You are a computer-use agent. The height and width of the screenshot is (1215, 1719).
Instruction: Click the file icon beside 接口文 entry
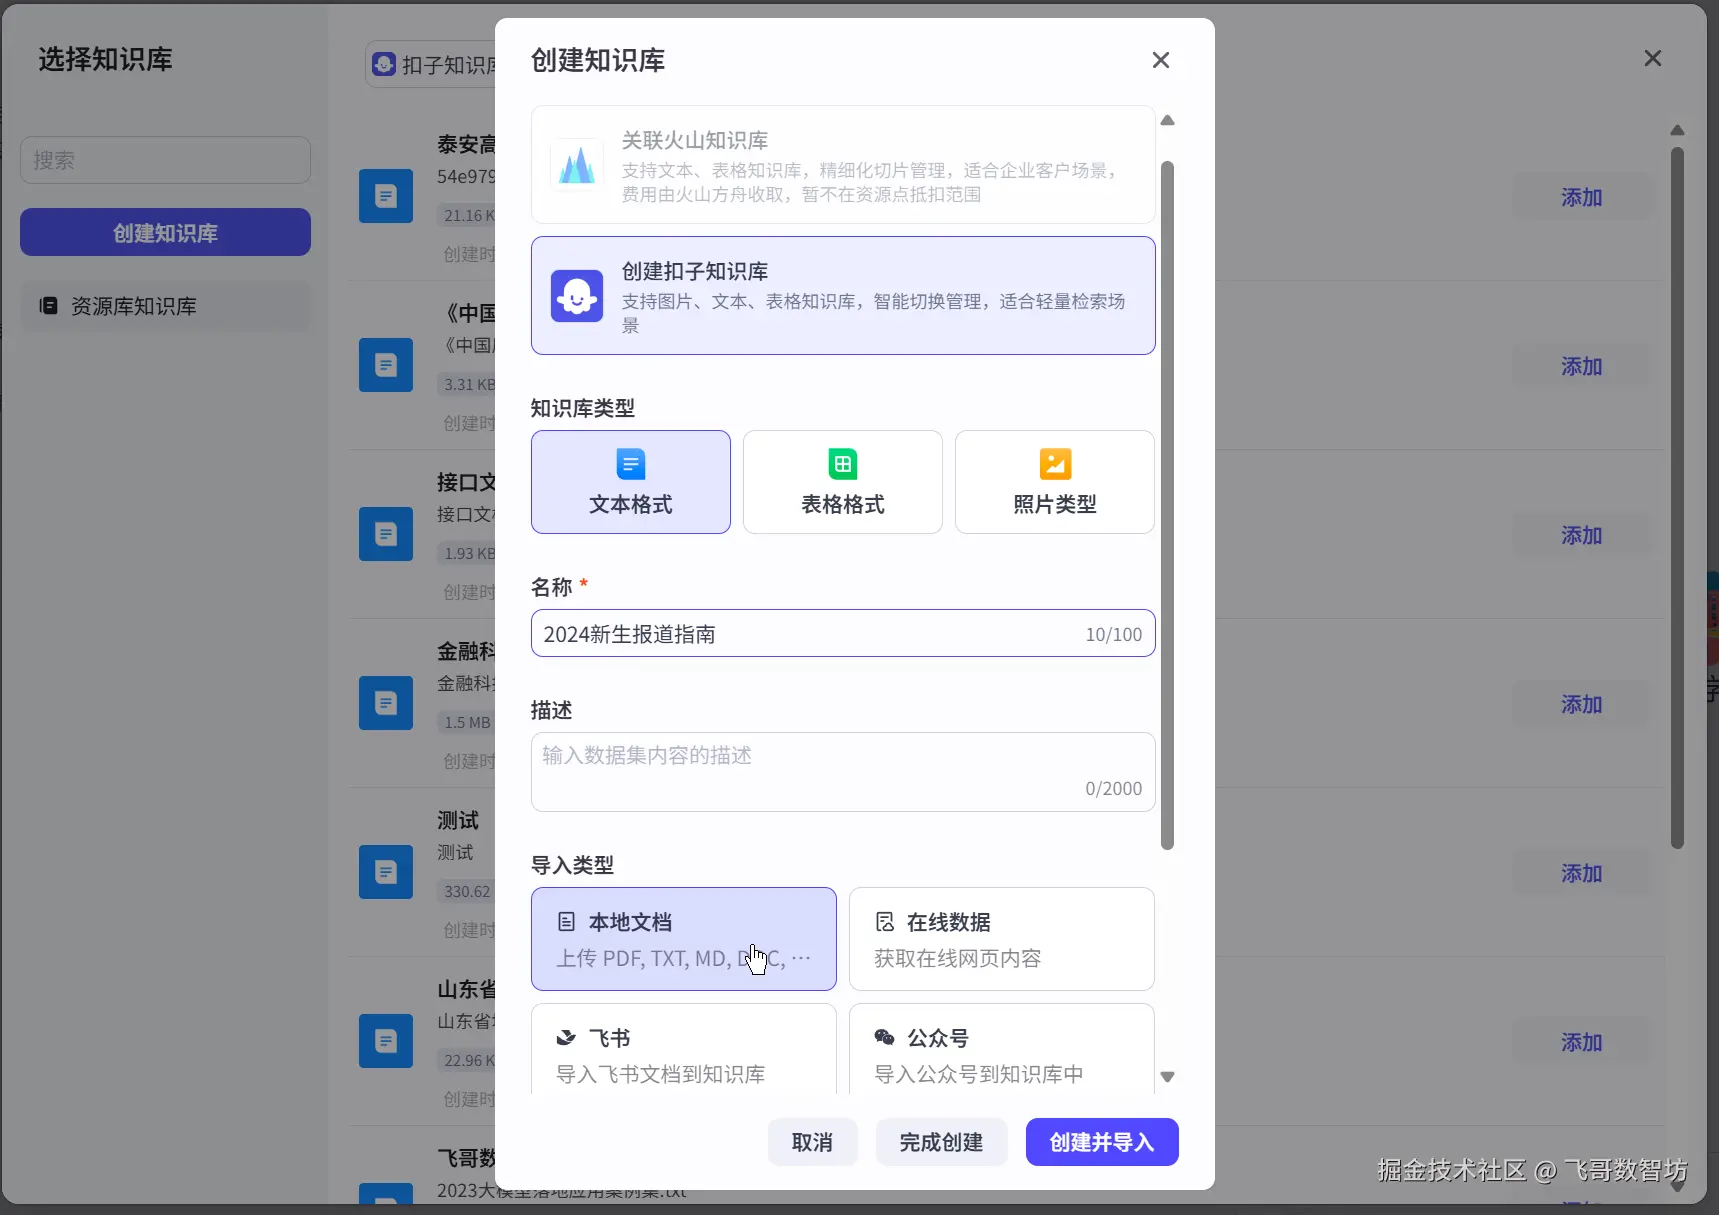(x=386, y=534)
